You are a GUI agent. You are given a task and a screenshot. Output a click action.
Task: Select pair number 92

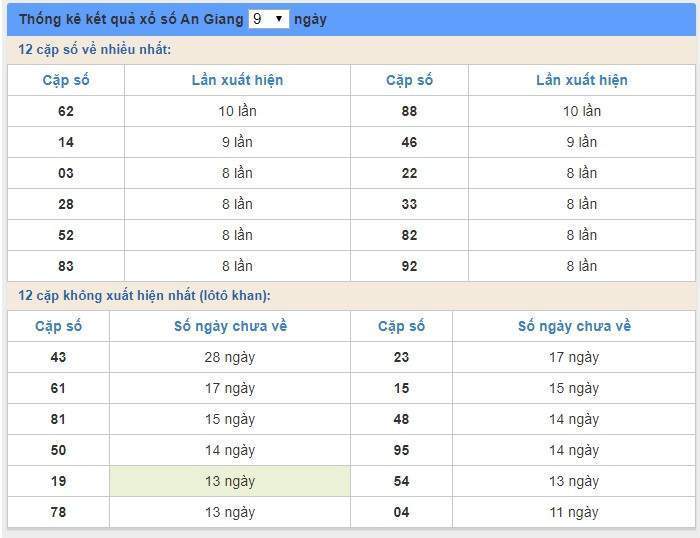click(409, 266)
